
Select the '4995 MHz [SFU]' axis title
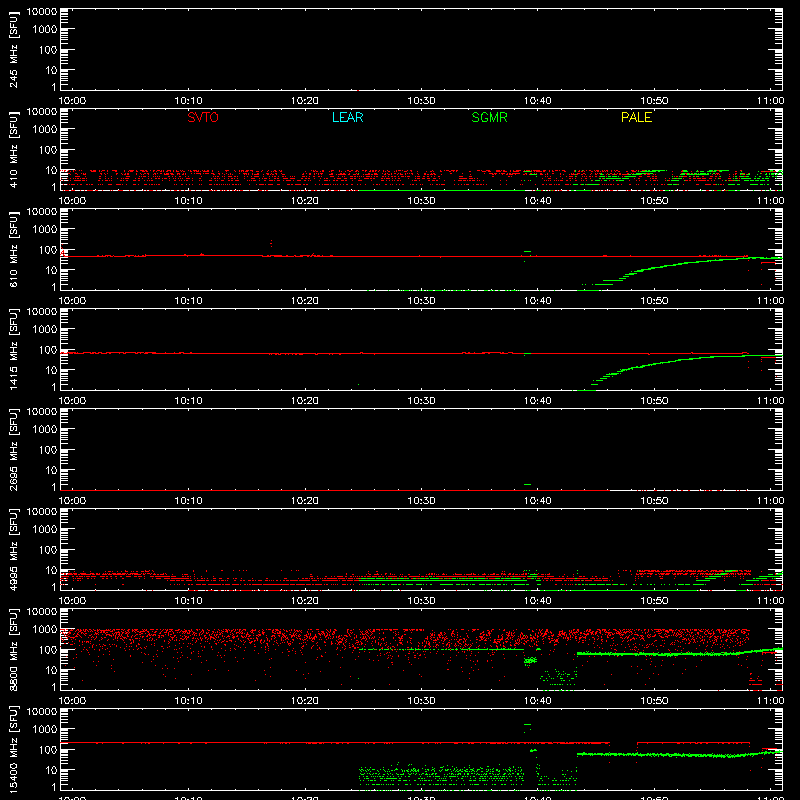[x=13, y=550]
